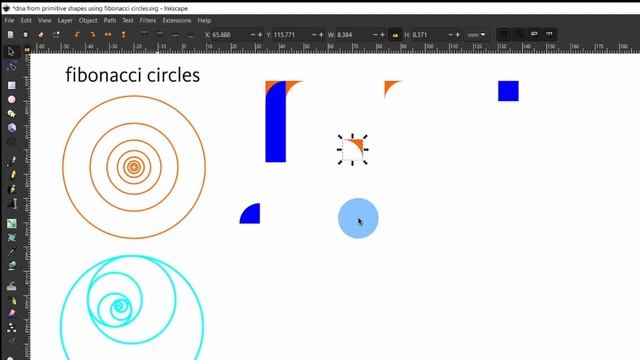Select the Spiral tool
This screenshot has height=360, width=640.
coord(11,142)
